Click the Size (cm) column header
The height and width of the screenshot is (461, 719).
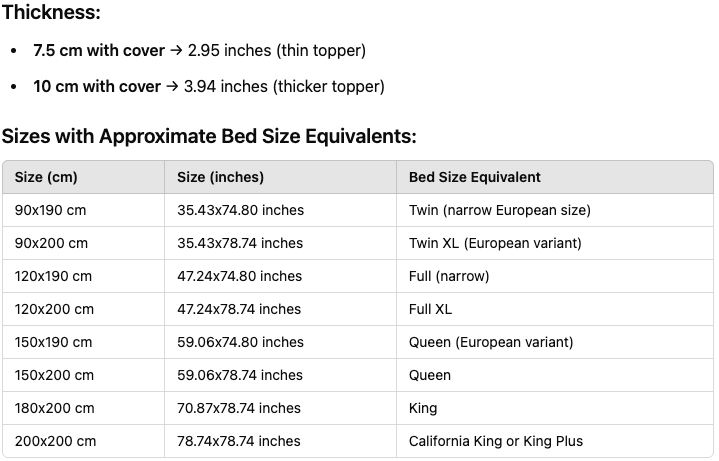[x=46, y=177]
